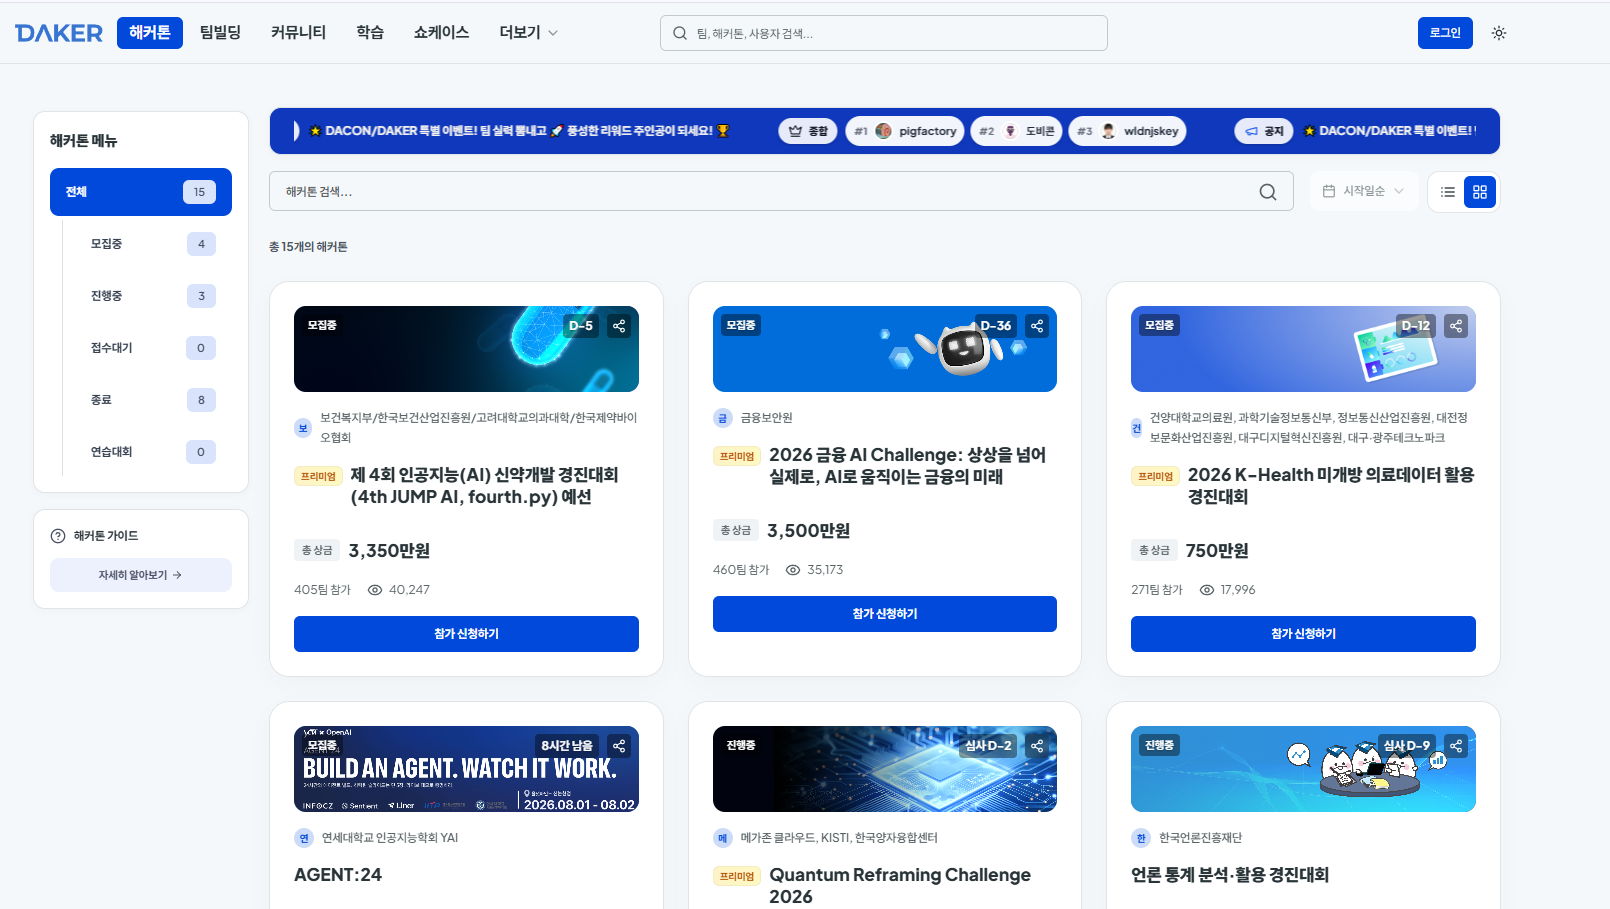Click the 해커톤 메뉴 sidebar heading
The height and width of the screenshot is (909, 1610).
click(84, 141)
